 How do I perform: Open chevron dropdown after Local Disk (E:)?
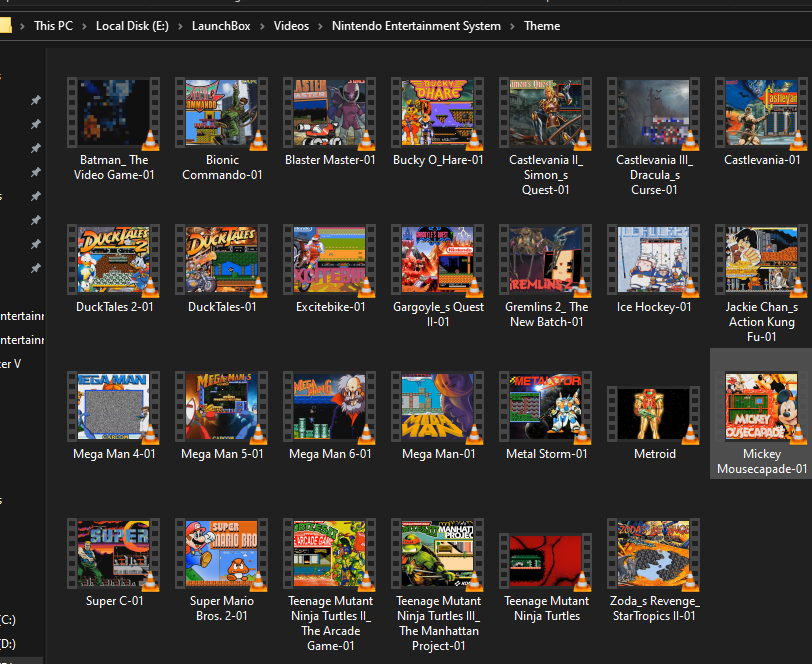[x=180, y=26]
